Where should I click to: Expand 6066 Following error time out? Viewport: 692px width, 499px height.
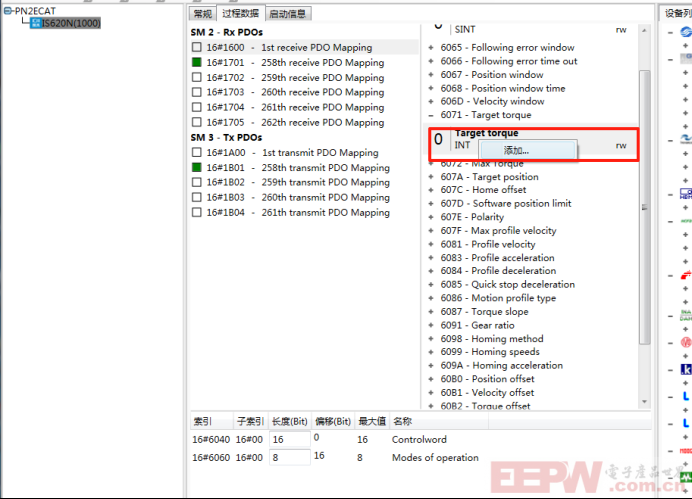431,61
